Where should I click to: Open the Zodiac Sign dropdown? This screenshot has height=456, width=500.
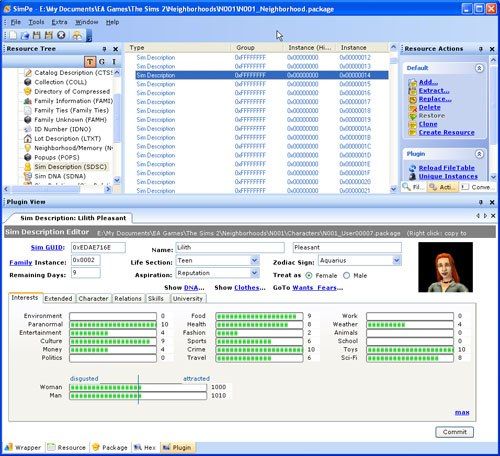397,260
